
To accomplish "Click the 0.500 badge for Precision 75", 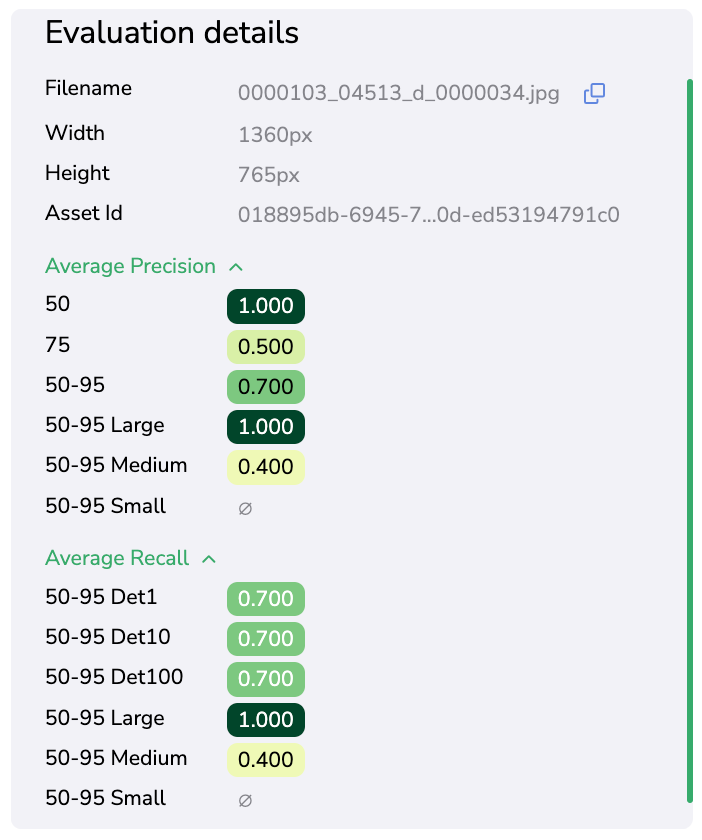I will click(x=265, y=346).
